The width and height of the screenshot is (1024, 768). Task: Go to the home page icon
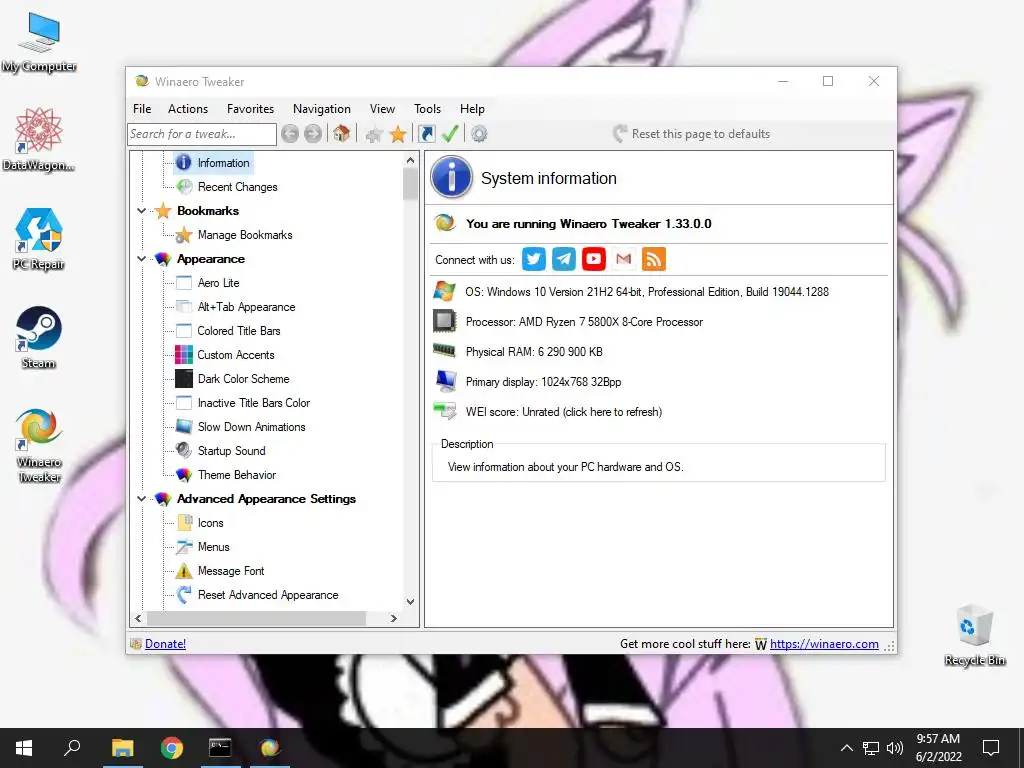click(x=341, y=134)
